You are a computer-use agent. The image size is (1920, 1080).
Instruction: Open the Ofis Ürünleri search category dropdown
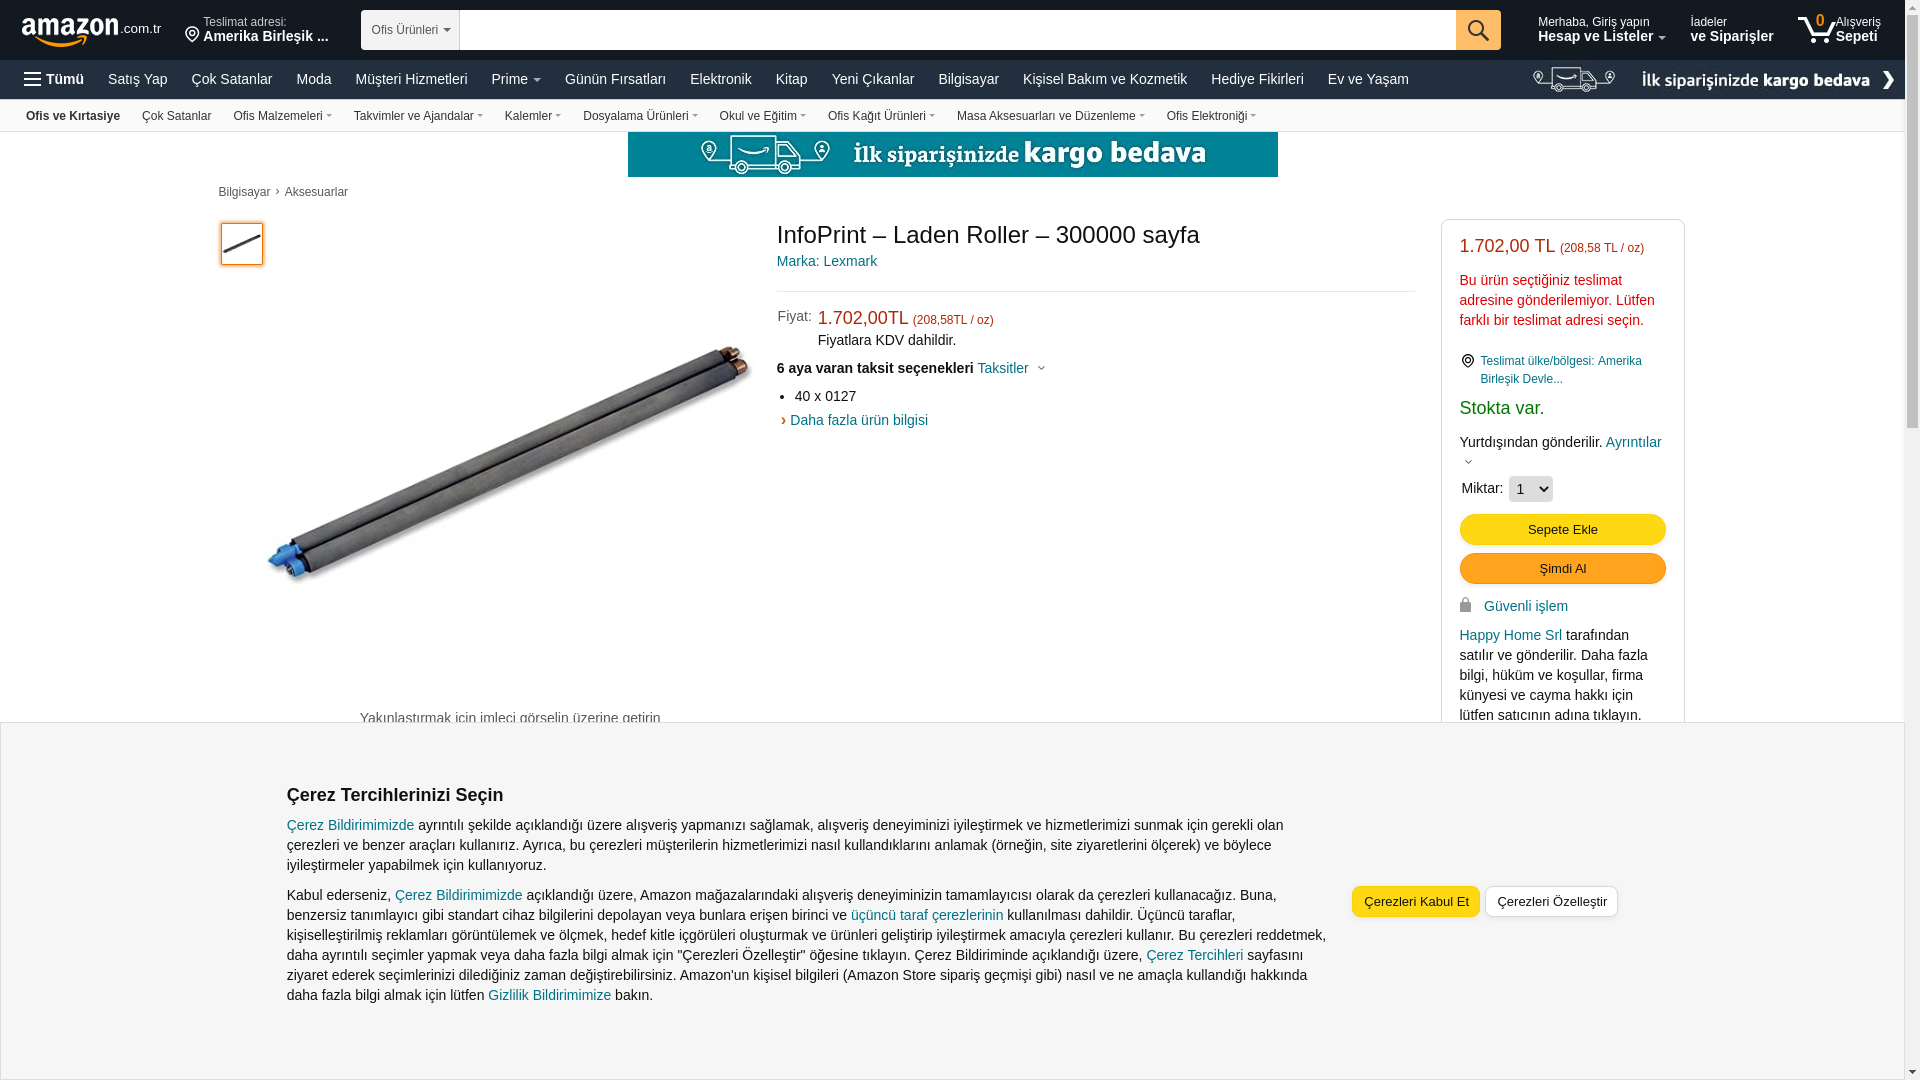[410, 30]
